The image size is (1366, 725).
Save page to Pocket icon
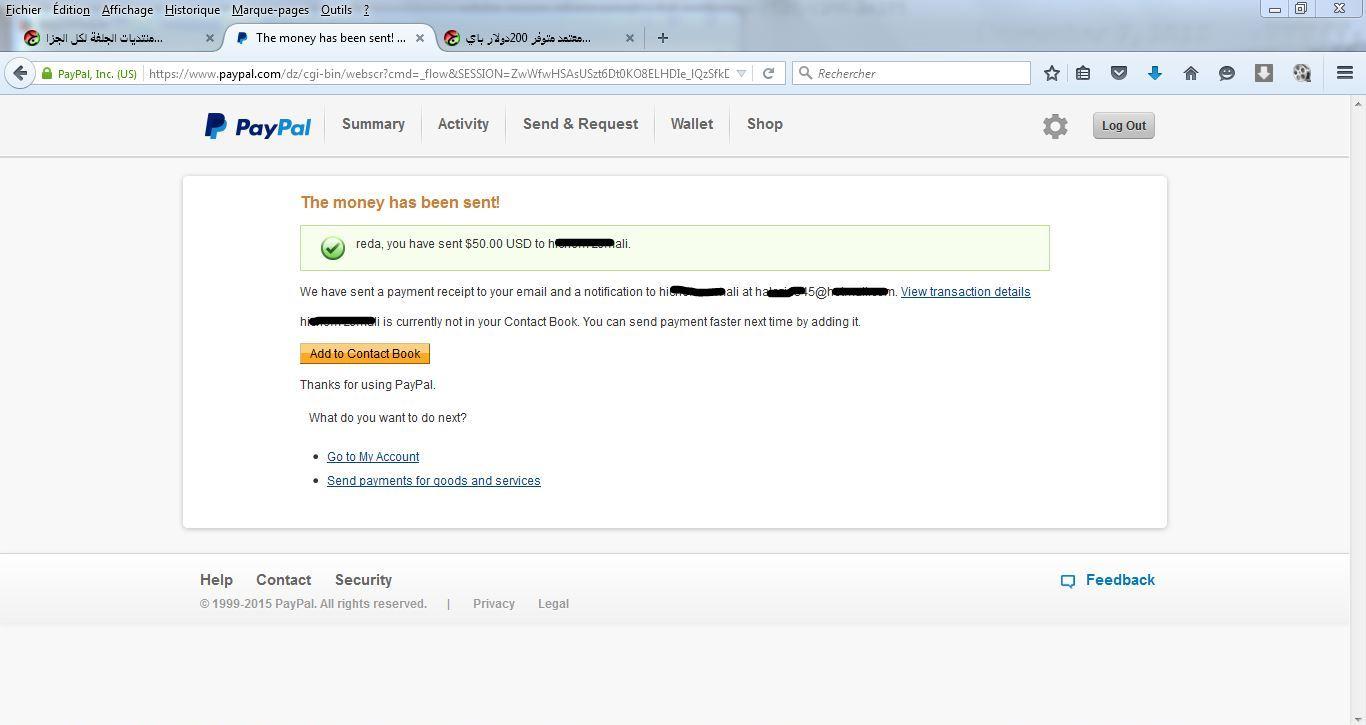pos(1119,73)
